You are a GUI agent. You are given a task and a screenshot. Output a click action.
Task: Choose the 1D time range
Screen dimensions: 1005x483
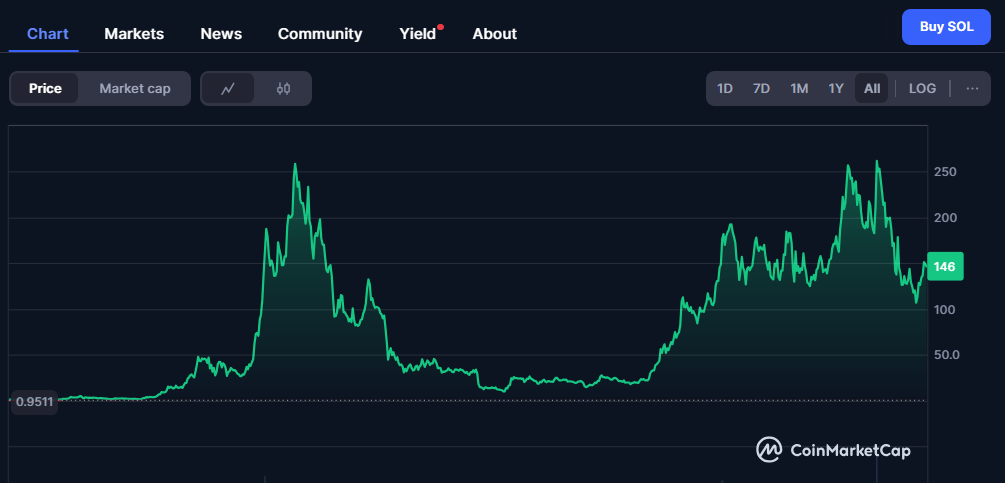tap(724, 88)
